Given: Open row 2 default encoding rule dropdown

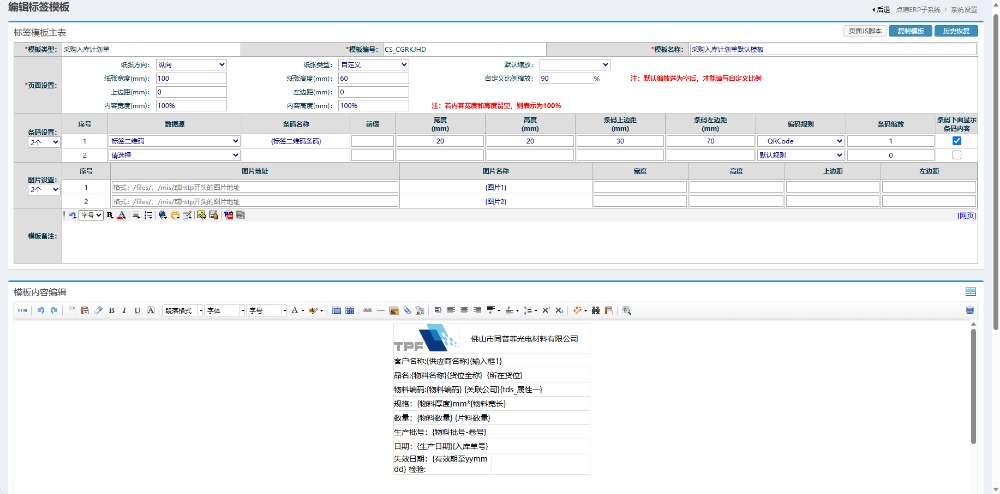Looking at the screenshot, I should pyautogui.click(x=800, y=155).
